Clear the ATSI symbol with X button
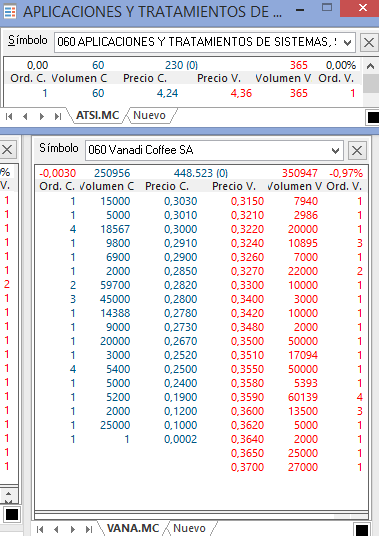 pyautogui.click(x=369, y=43)
